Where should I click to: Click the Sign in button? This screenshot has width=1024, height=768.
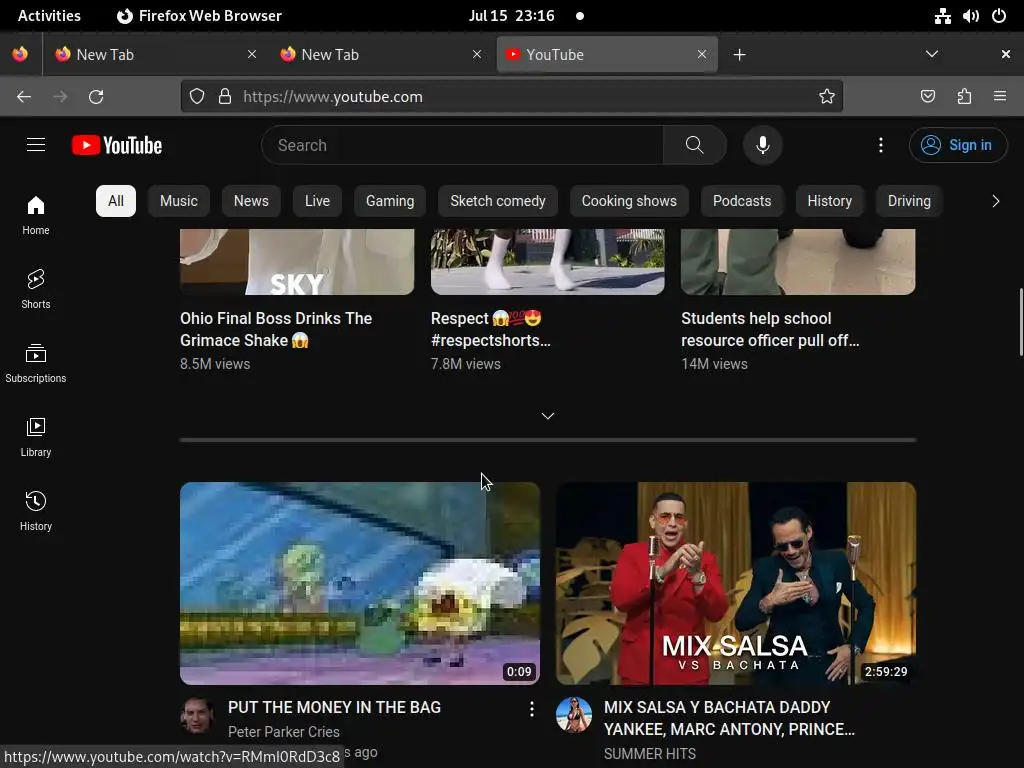click(957, 145)
